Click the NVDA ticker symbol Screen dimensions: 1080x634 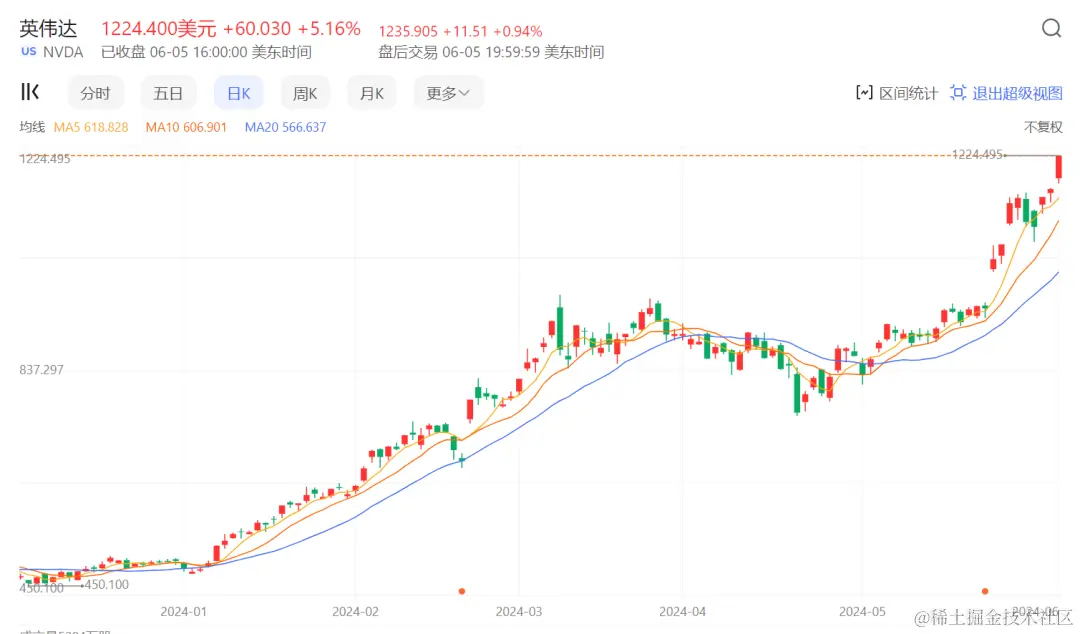[x=63, y=52]
